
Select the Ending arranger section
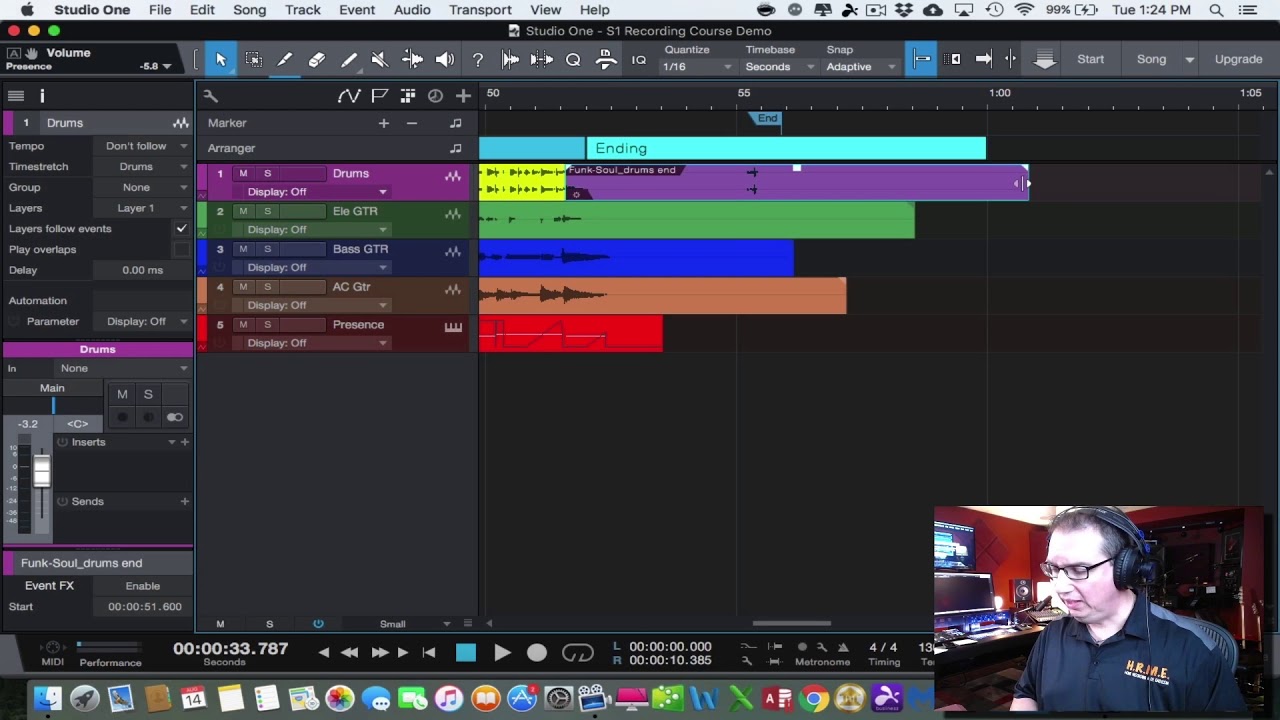786,149
